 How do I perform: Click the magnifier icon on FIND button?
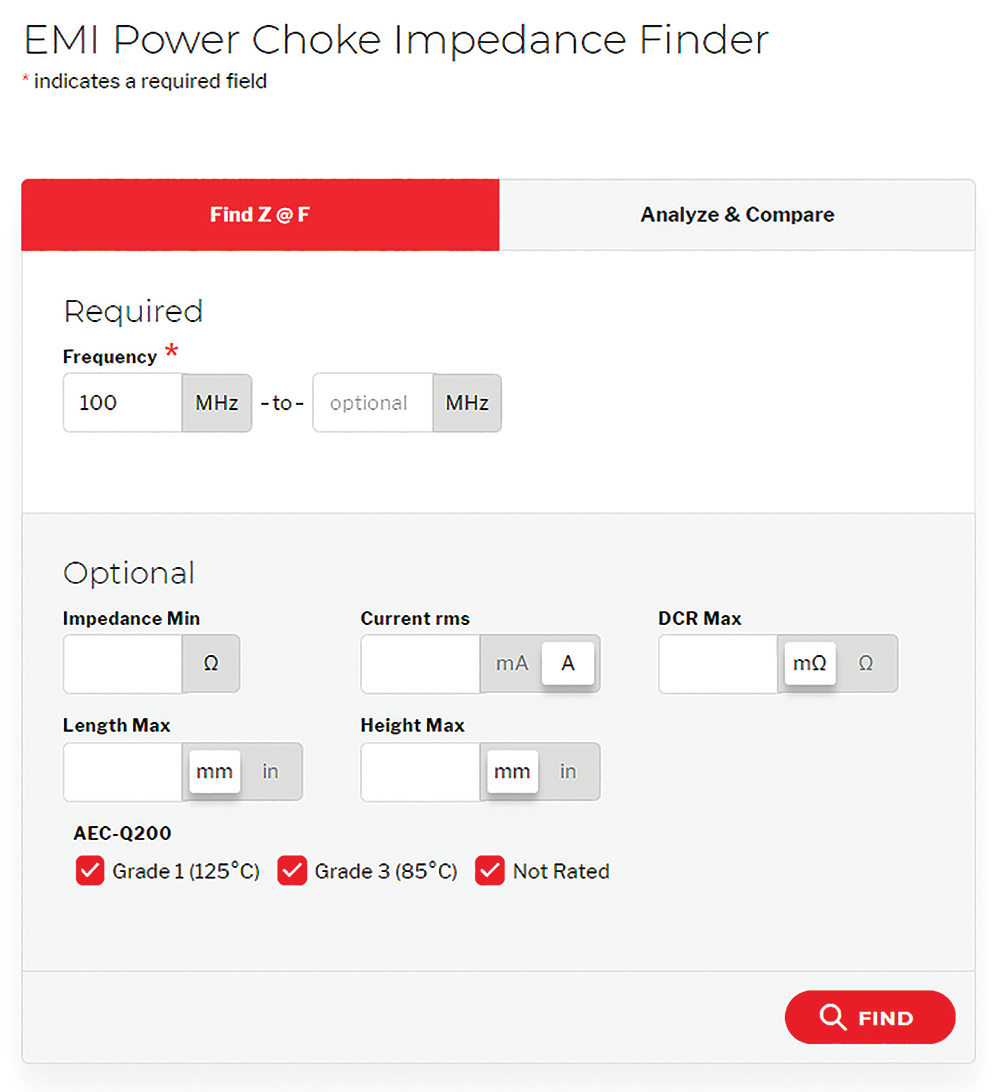[832, 1017]
